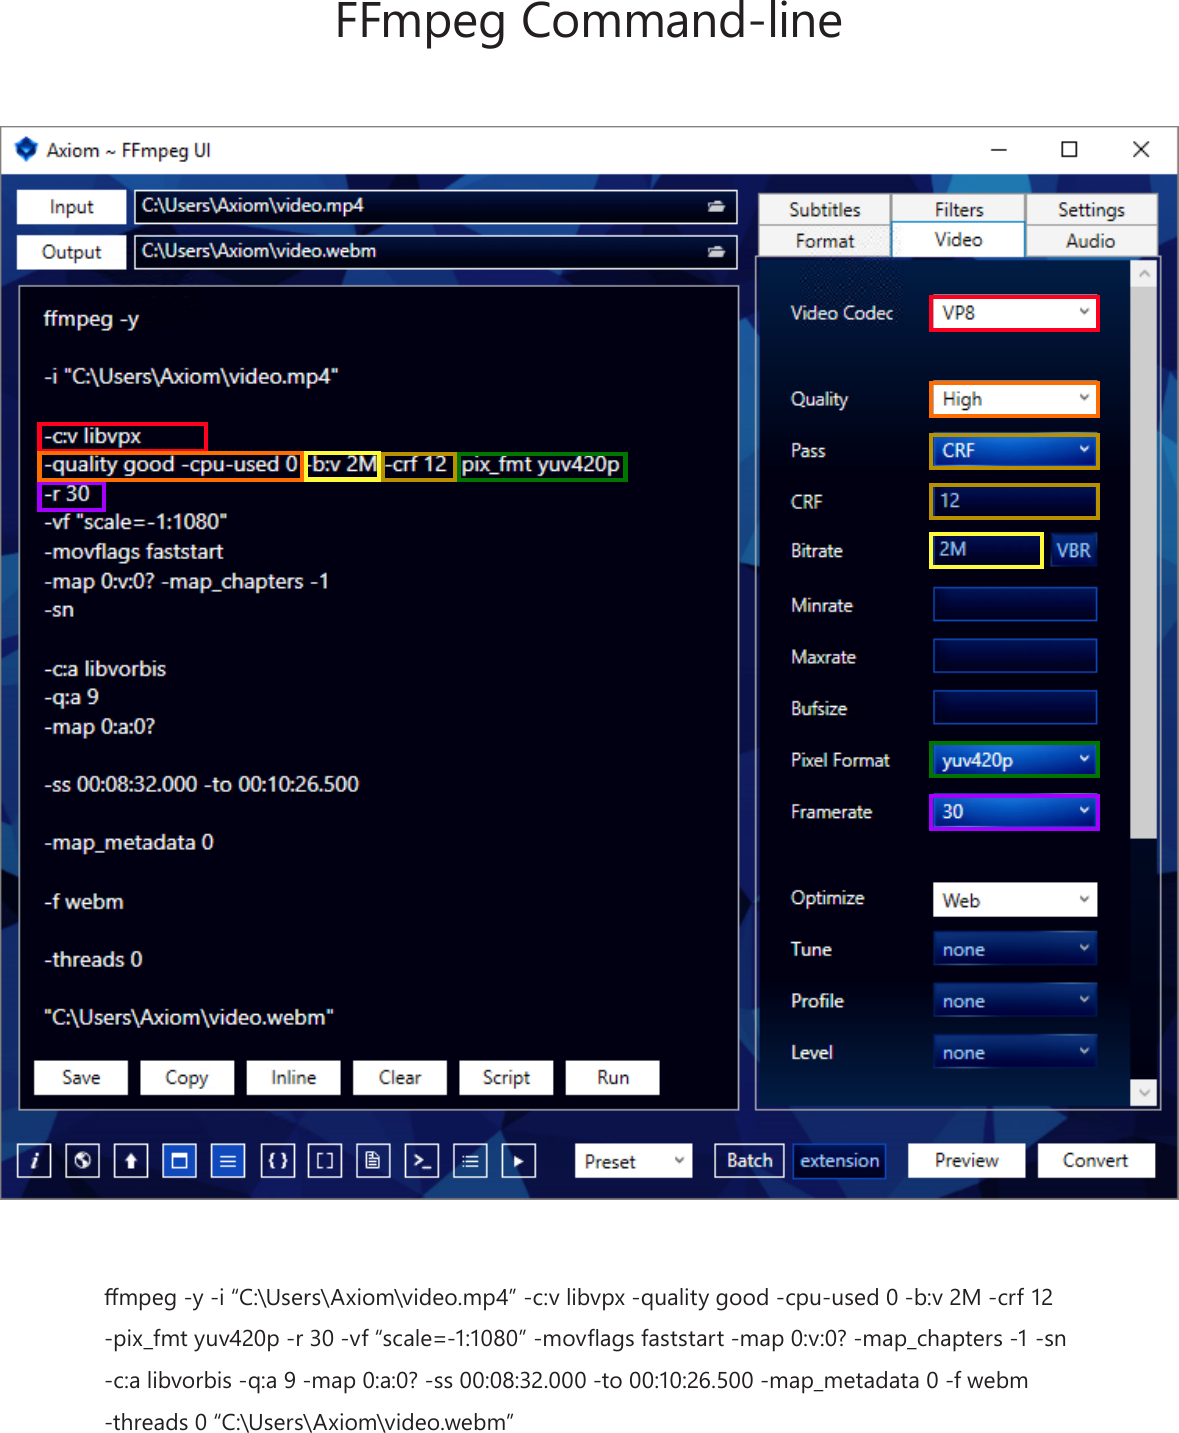Click the Bitrate 2M field
Image resolution: width=1179 pixels, height=1433 pixels.
pos(986,550)
